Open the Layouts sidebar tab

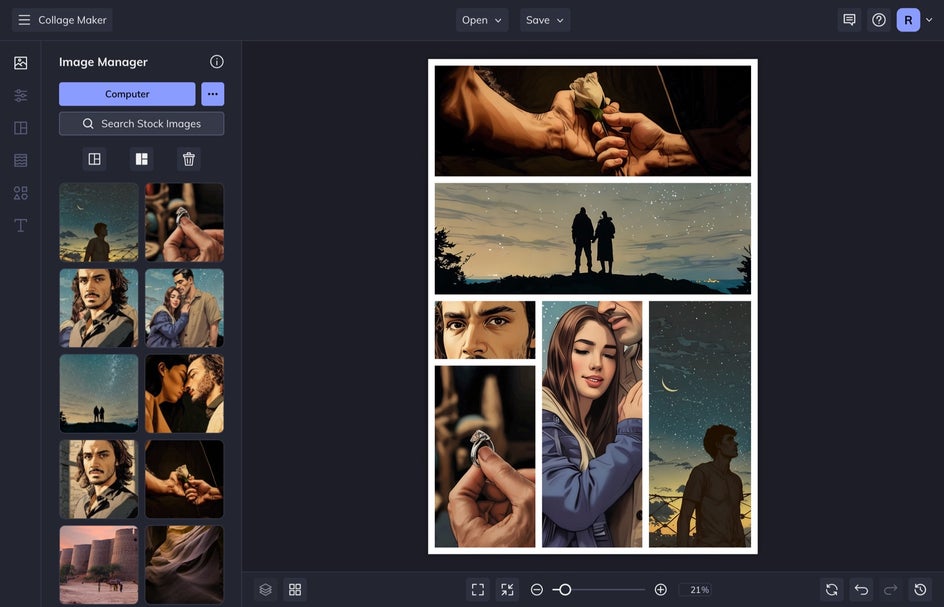pos(20,128)
